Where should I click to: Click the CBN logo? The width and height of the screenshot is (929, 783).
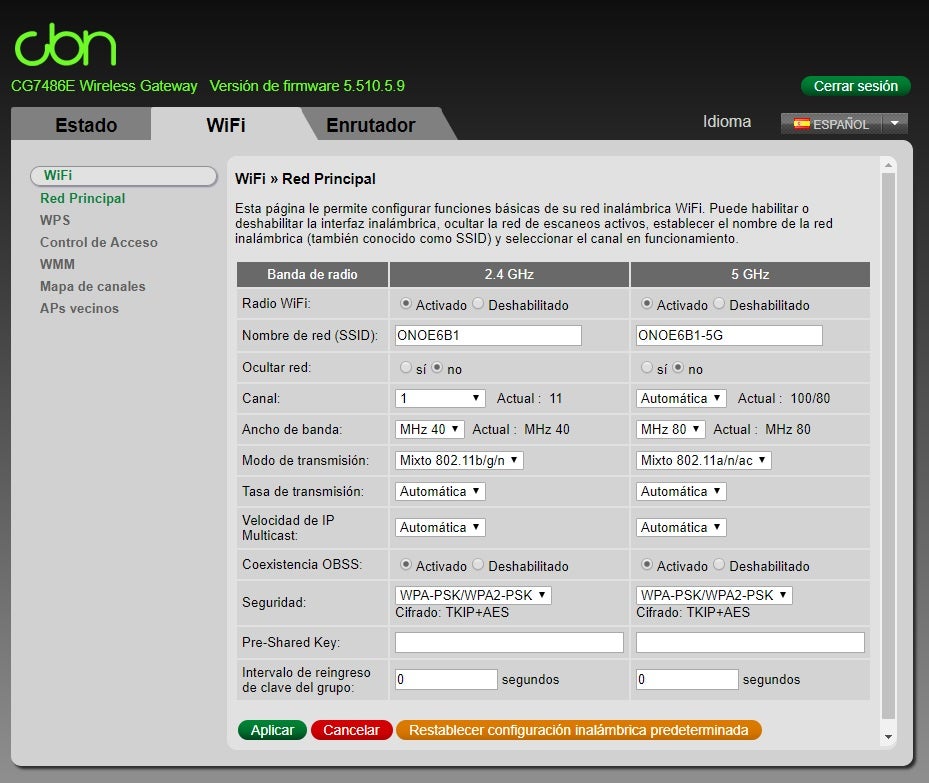65,46
